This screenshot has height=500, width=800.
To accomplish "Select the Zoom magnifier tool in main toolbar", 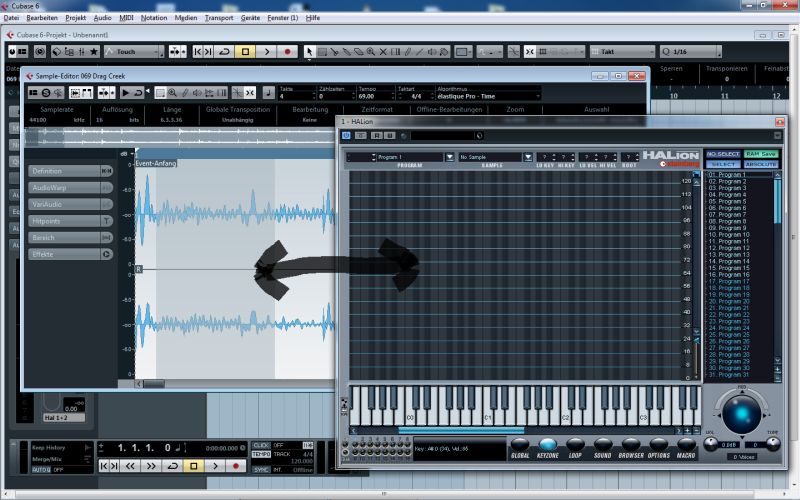I will click(x=371, y=52).
